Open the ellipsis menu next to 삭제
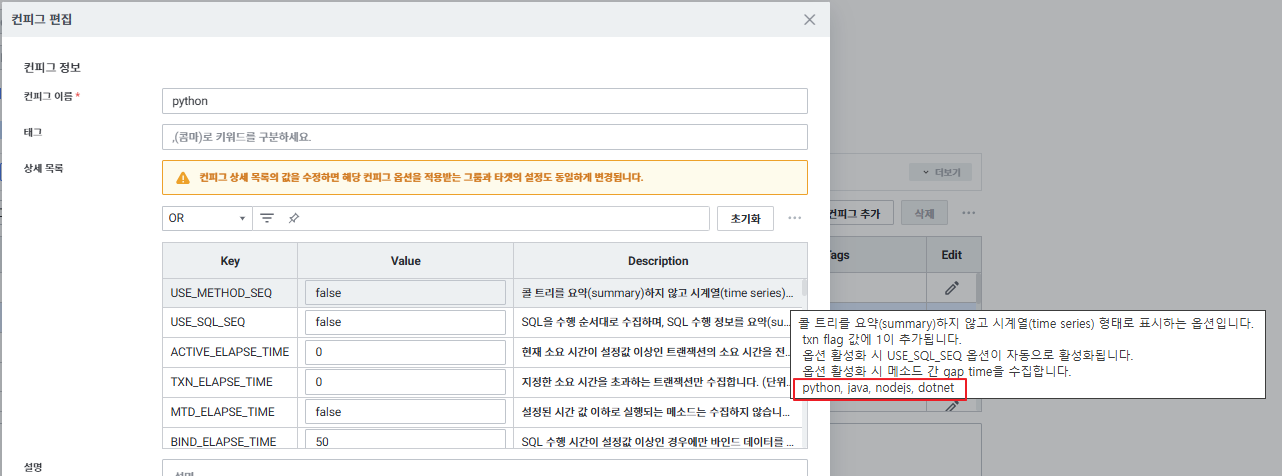The image size is (1282, 476). [968, 213]
